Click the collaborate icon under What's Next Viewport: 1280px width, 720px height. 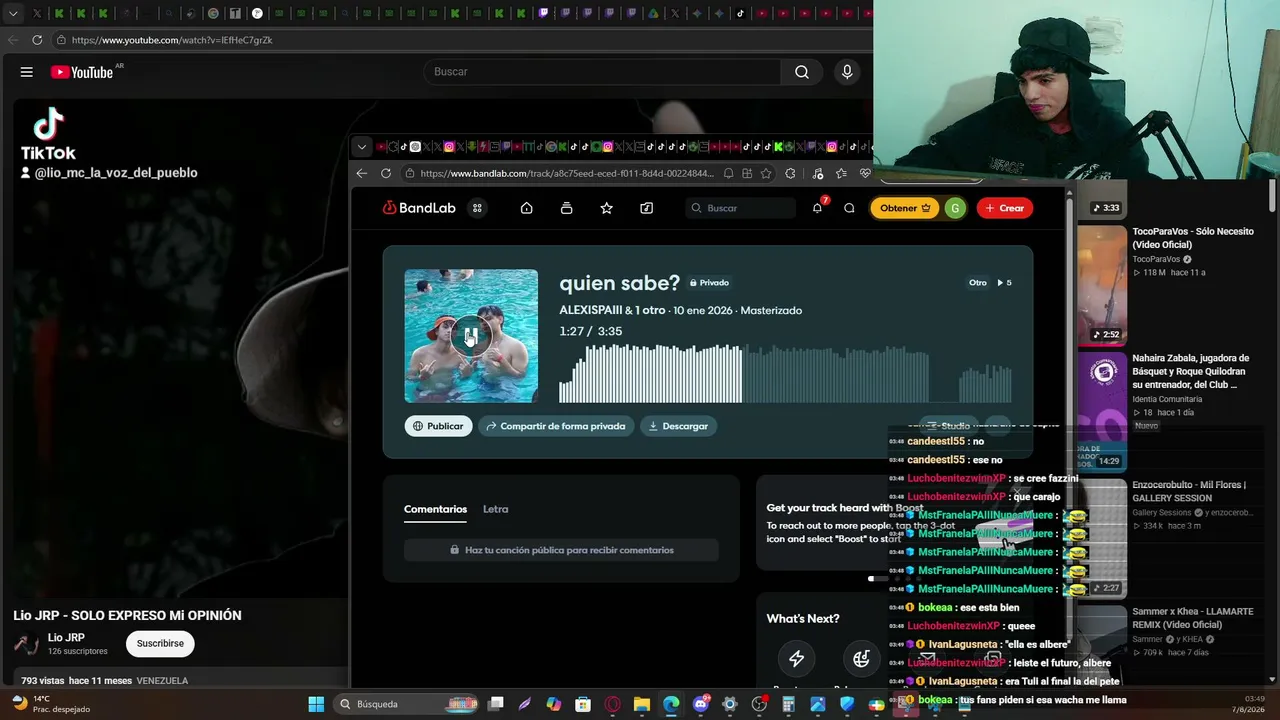tap(861, 658)
